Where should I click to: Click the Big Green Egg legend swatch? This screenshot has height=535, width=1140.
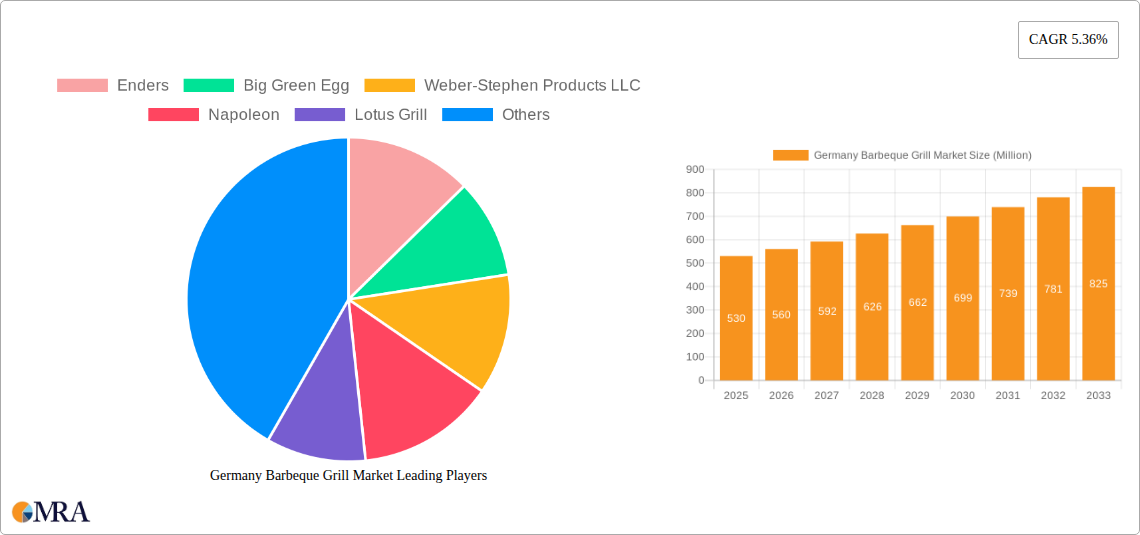pyautogui.click(x=209, y=86)
